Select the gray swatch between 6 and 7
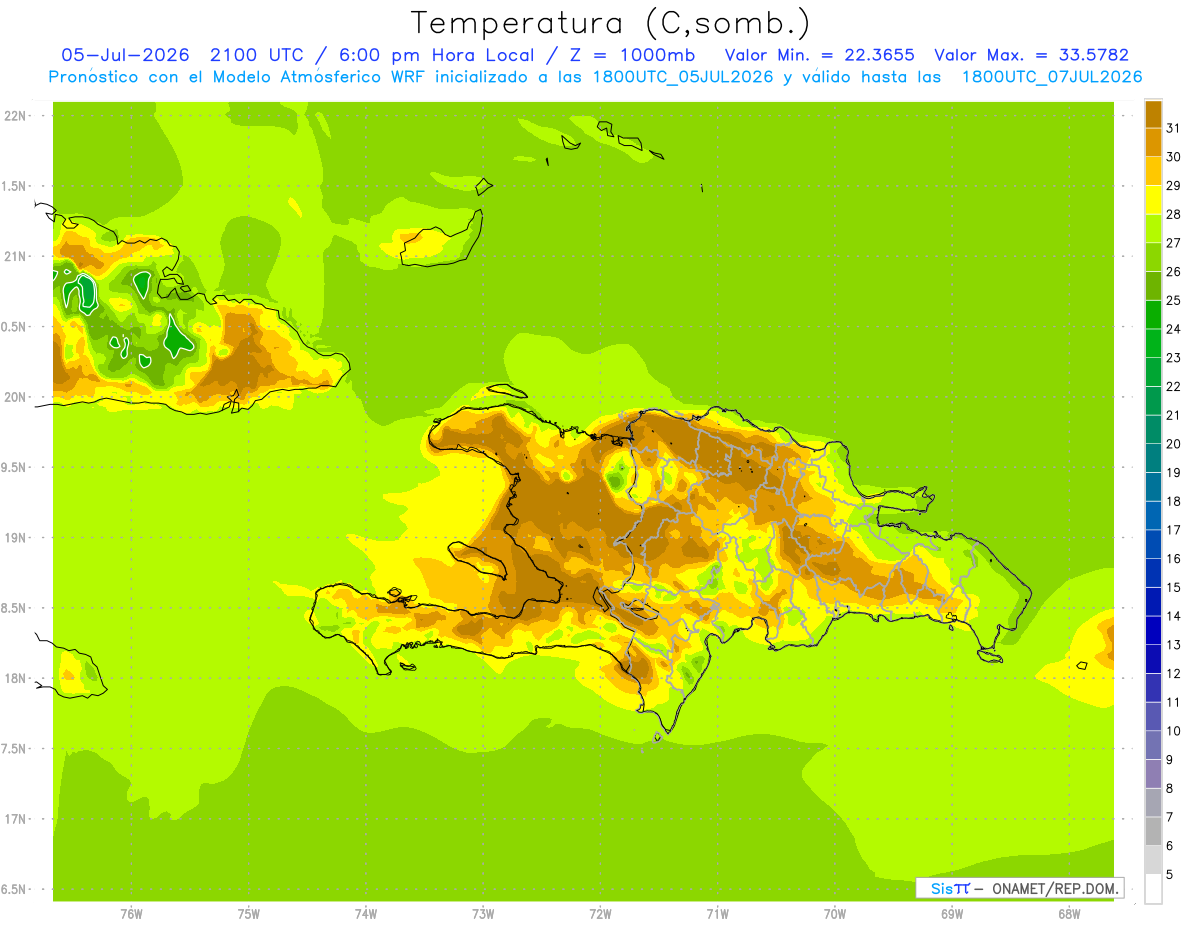1200x927 pixels. [1153, 831]
